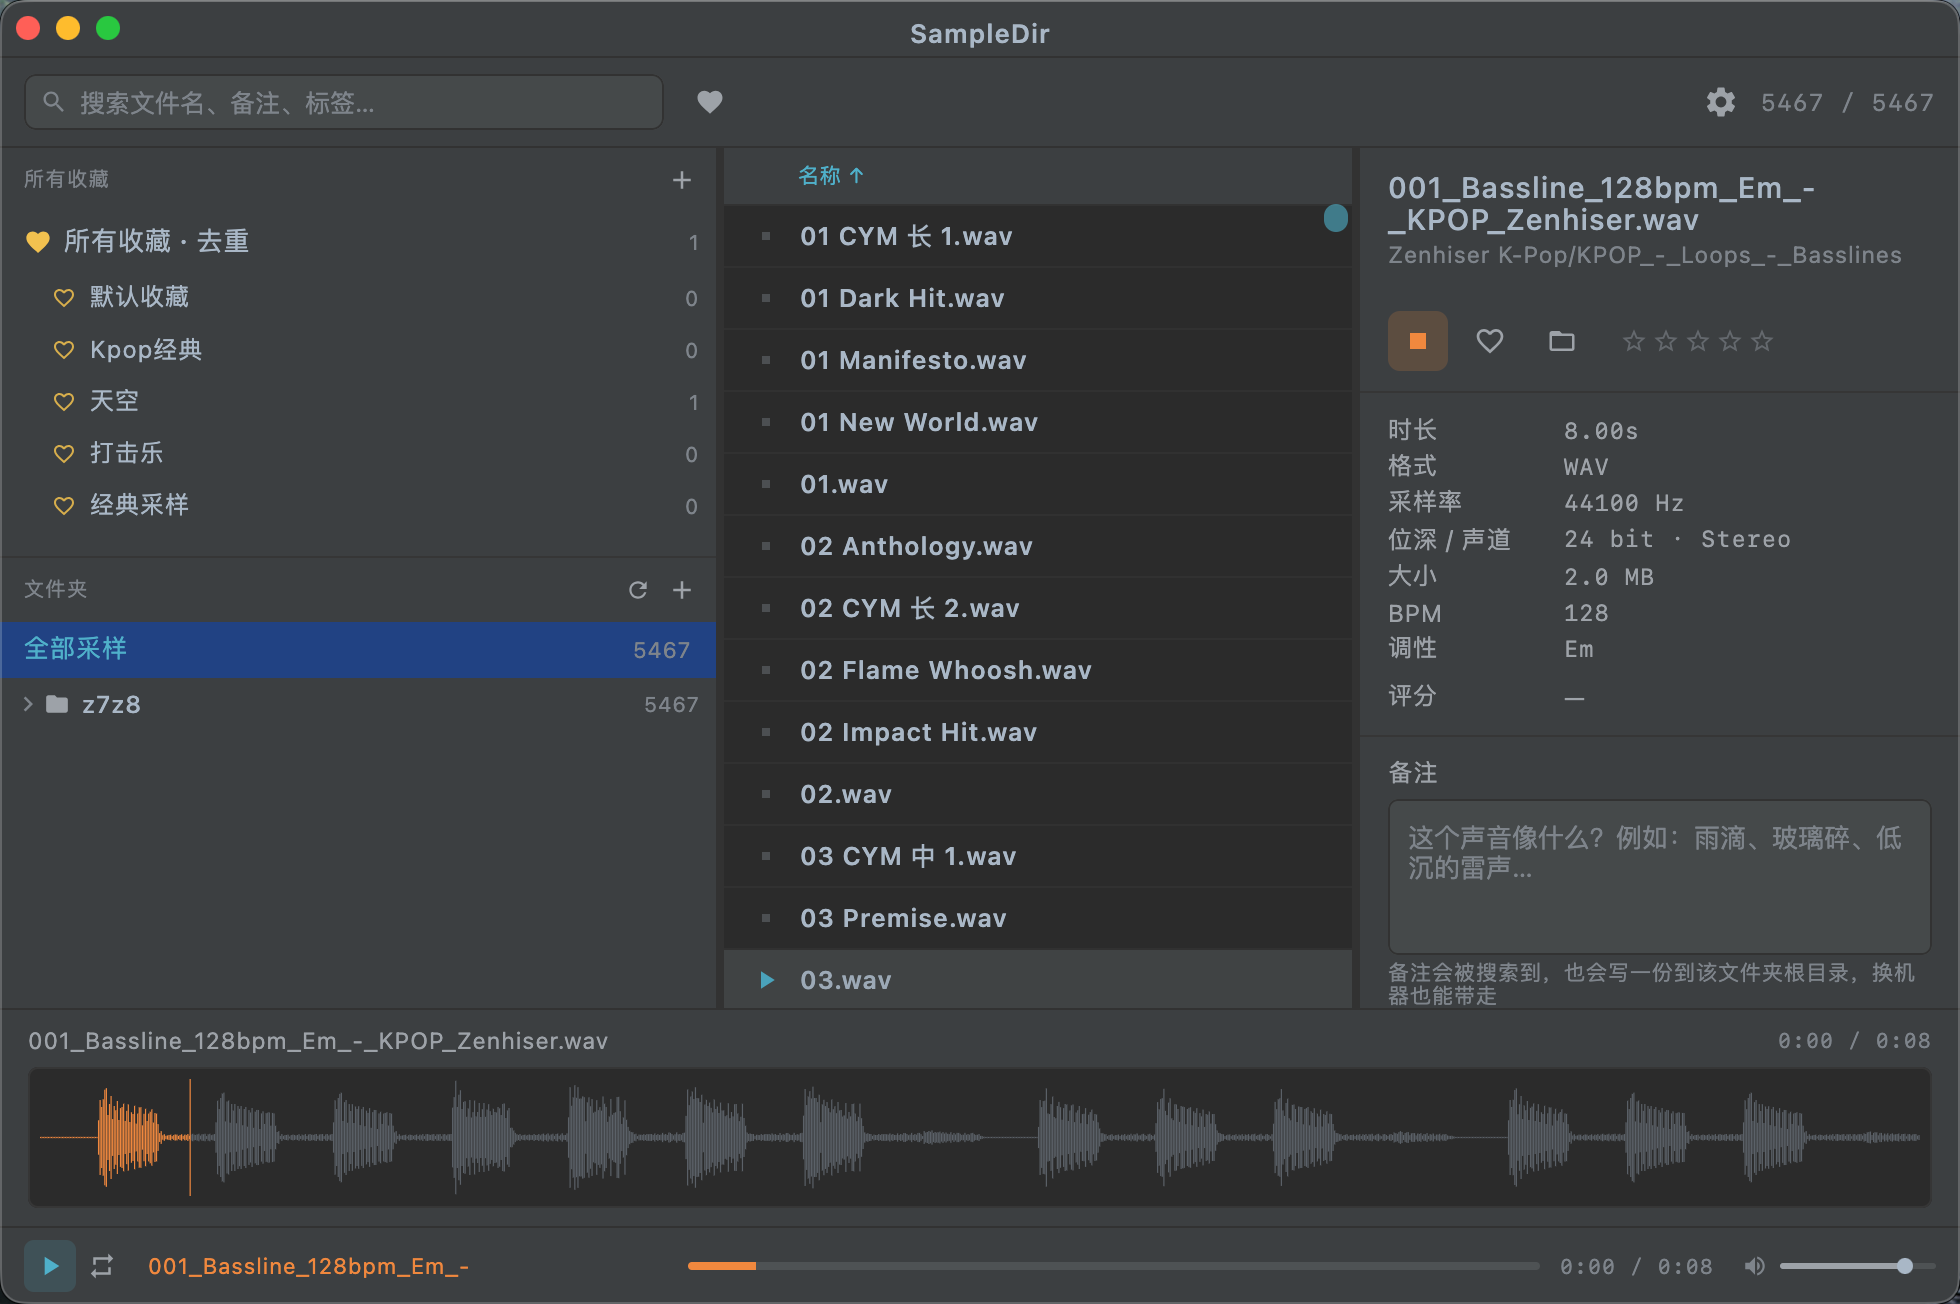The image size is (1960, 1304).
Task: Rate the sample two stars
Action: pyautogui.click(x=1665, y=341)
